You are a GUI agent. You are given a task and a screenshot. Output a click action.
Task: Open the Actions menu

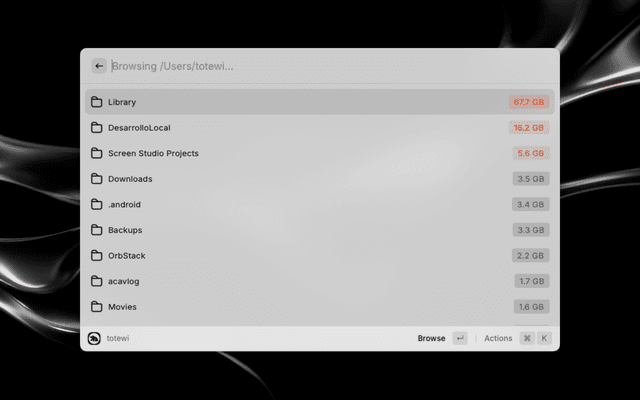pos(498,338)
